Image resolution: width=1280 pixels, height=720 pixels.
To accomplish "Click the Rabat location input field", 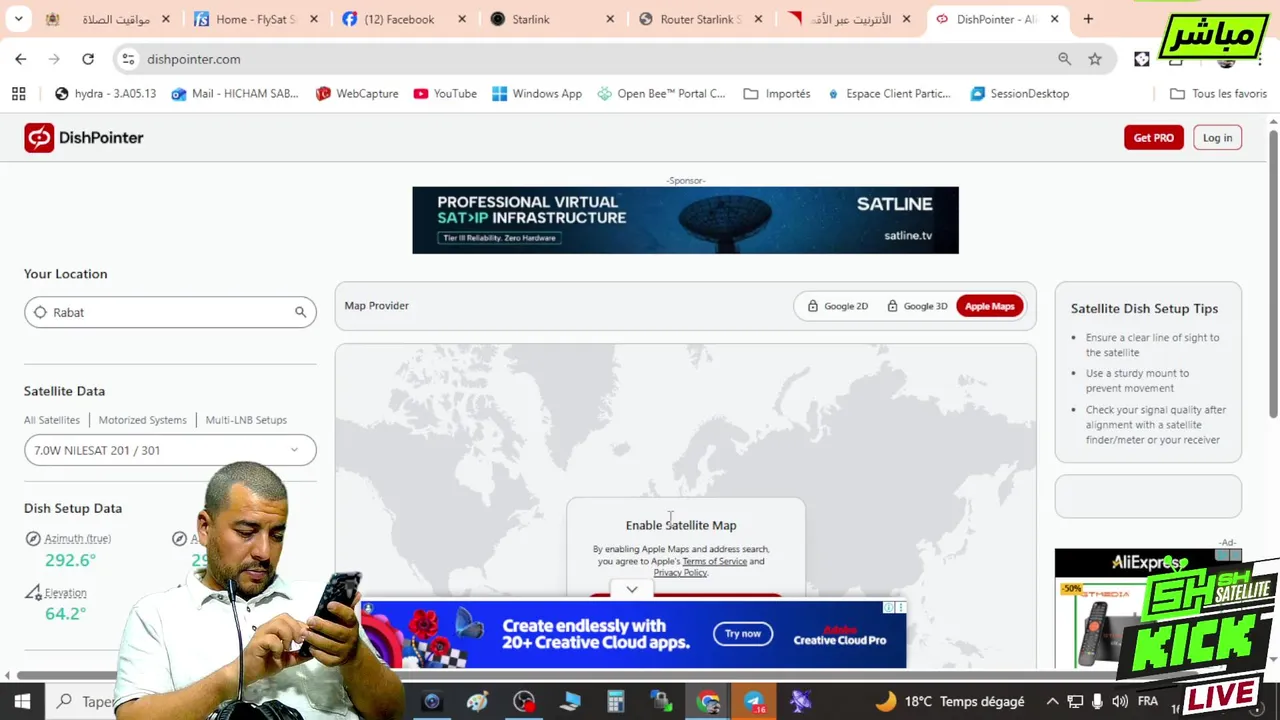I will tap(170, 312).
